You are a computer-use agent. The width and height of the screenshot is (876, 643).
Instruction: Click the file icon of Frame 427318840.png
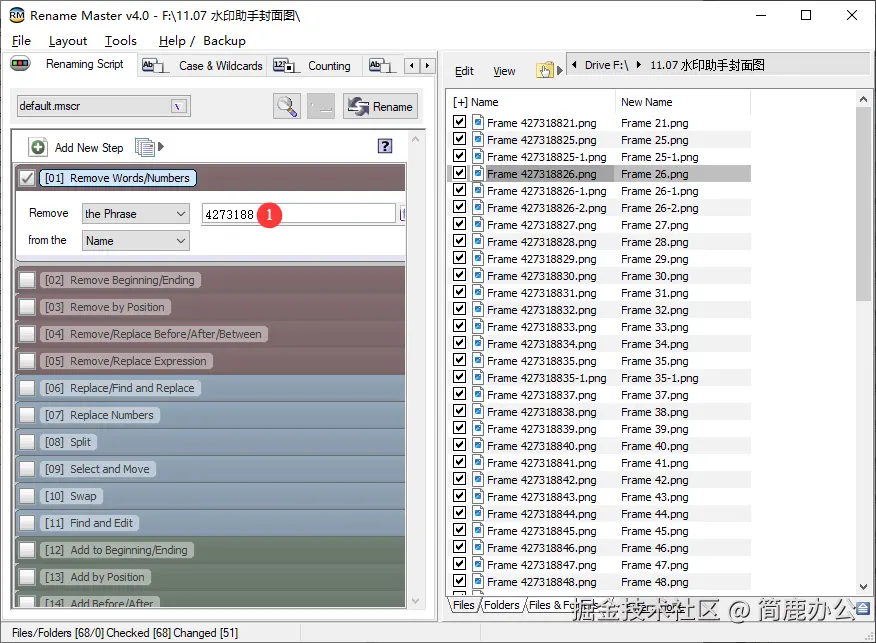click(478, 445)
